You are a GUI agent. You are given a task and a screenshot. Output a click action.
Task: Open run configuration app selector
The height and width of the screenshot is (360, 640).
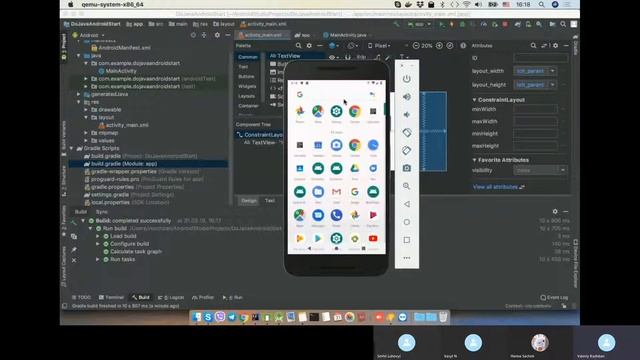(x=419, y=24)
